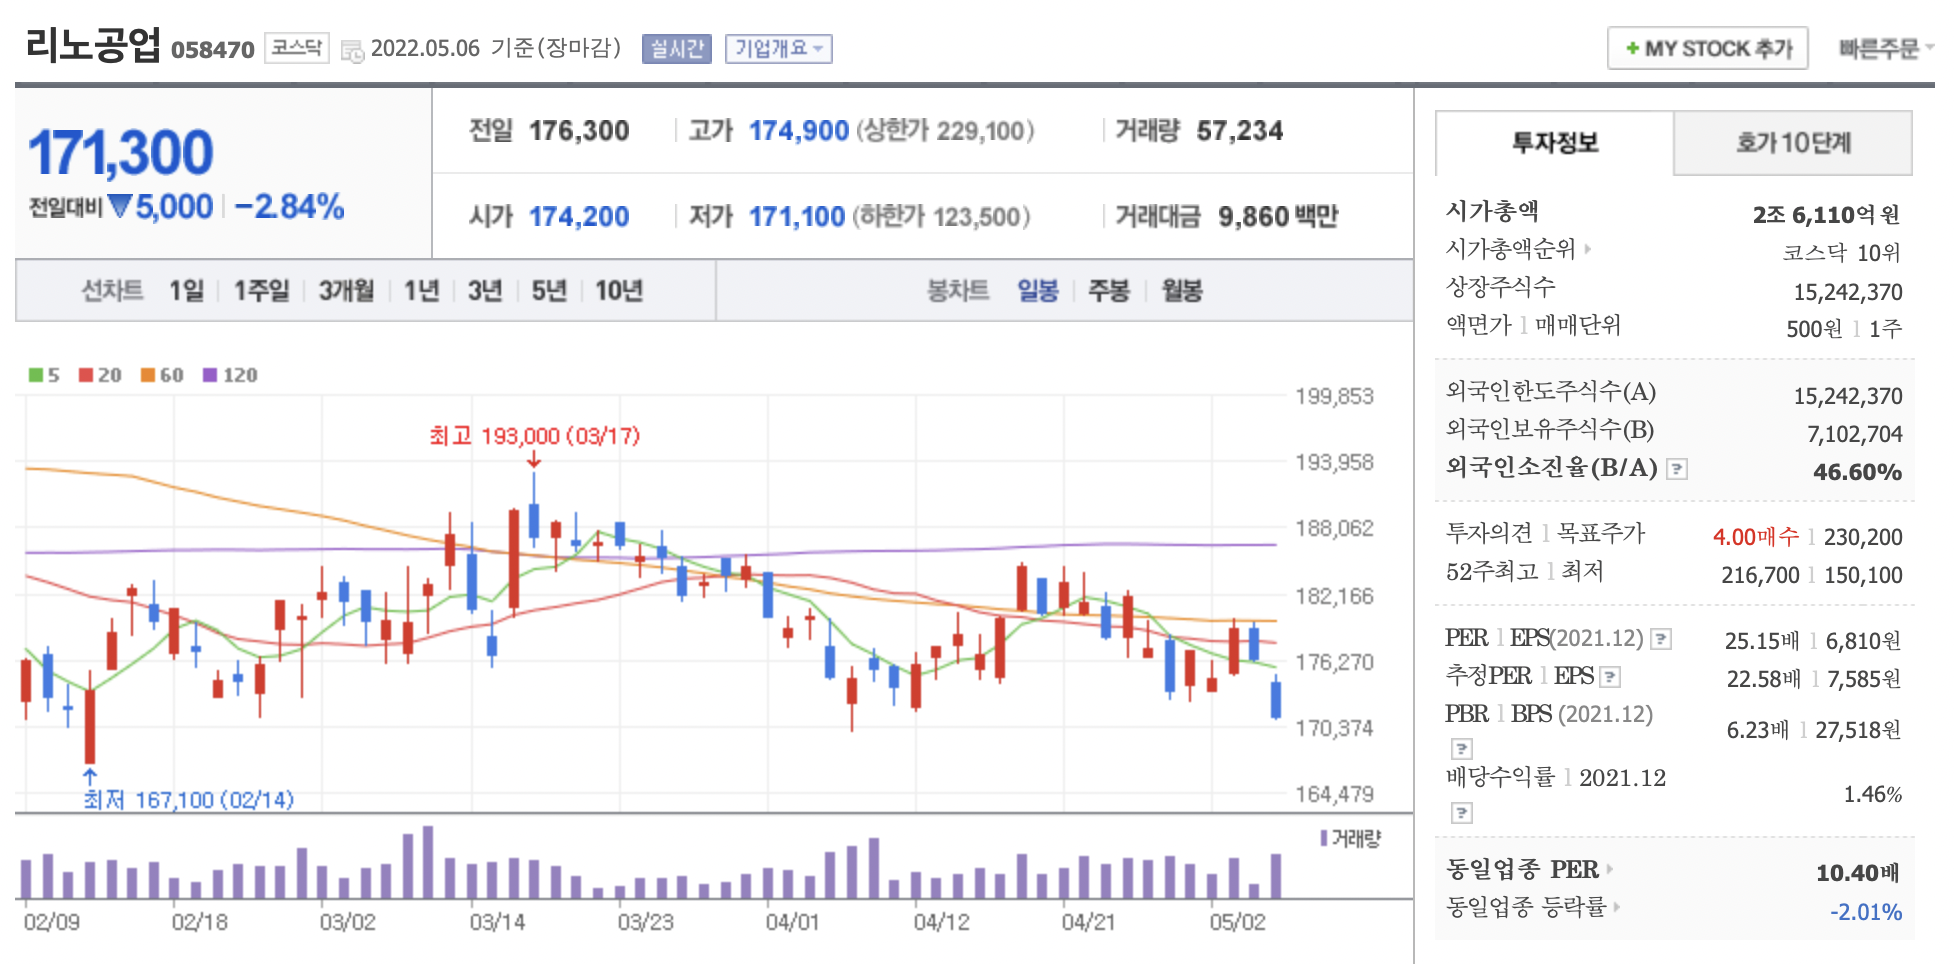The width and height of the screenshot is (1954, 964).
Task: Click the 리노공업 stock name
Action: pyautogui.click(x=92, y=45)
